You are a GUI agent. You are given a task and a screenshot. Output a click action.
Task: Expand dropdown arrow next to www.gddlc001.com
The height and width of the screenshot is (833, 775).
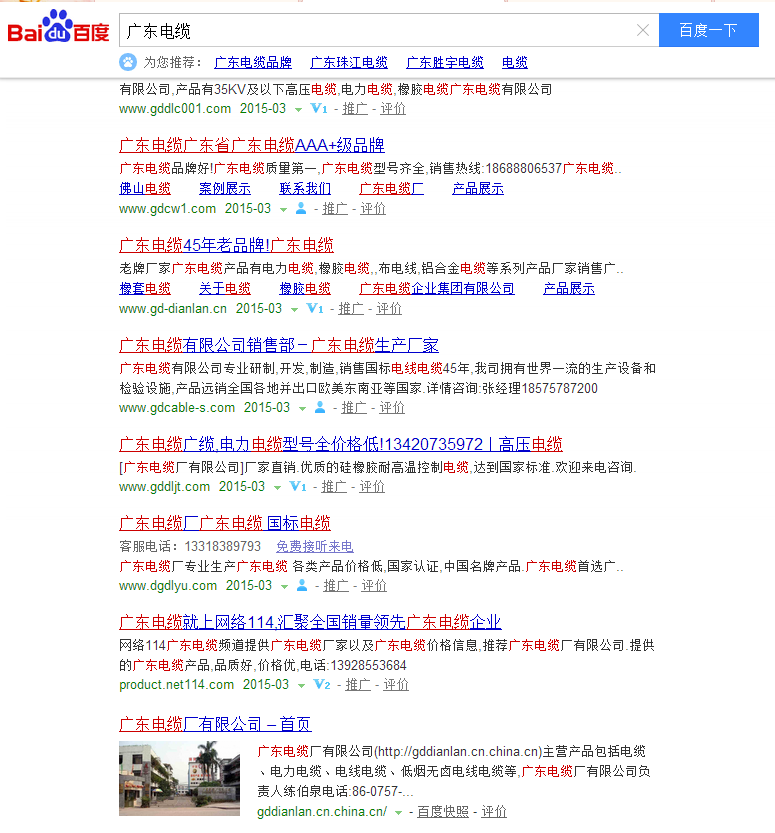[299, 109]
